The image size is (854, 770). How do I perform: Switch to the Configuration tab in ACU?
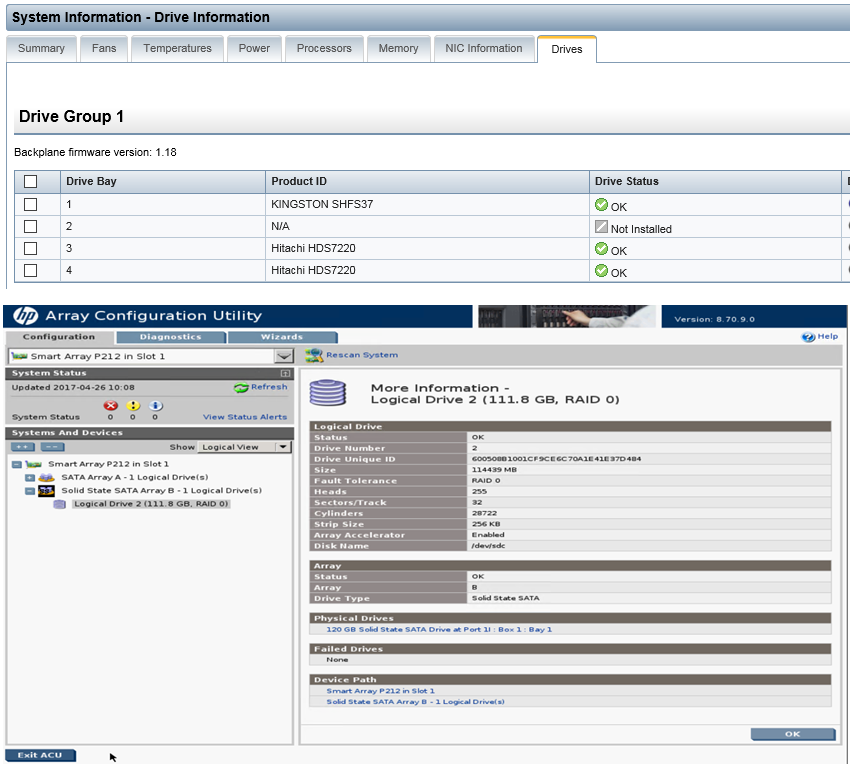(59, 337)
